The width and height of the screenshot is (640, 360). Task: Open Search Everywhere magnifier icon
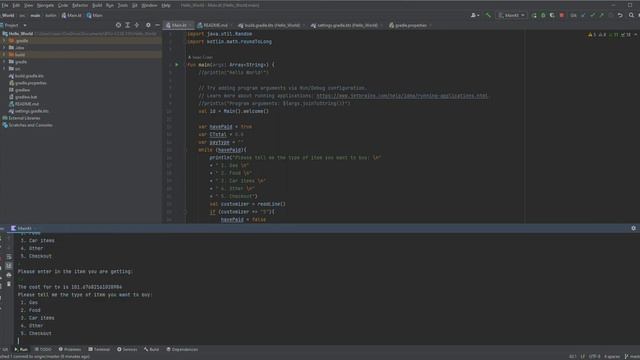(x=631, y=15)
